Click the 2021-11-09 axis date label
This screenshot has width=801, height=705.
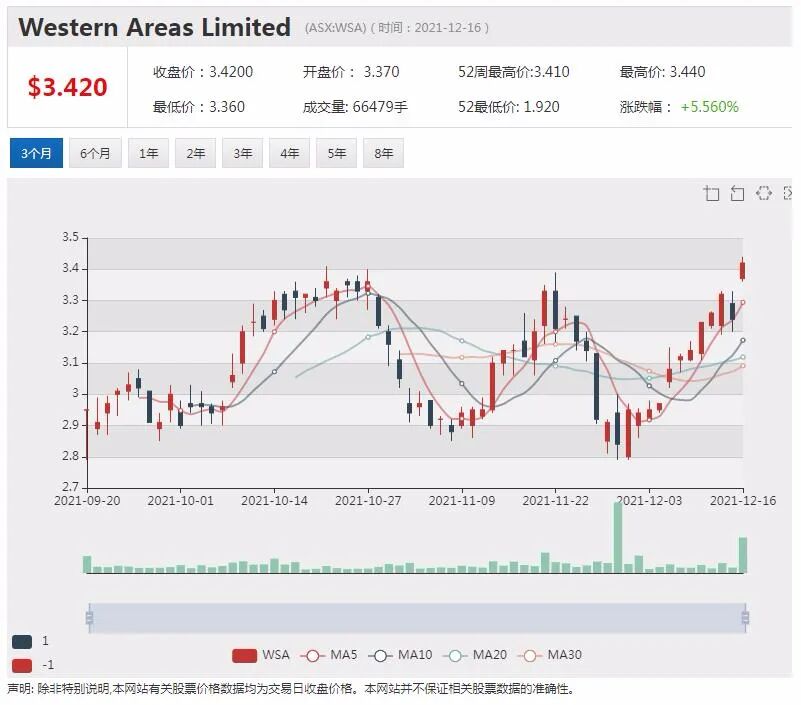462,501
